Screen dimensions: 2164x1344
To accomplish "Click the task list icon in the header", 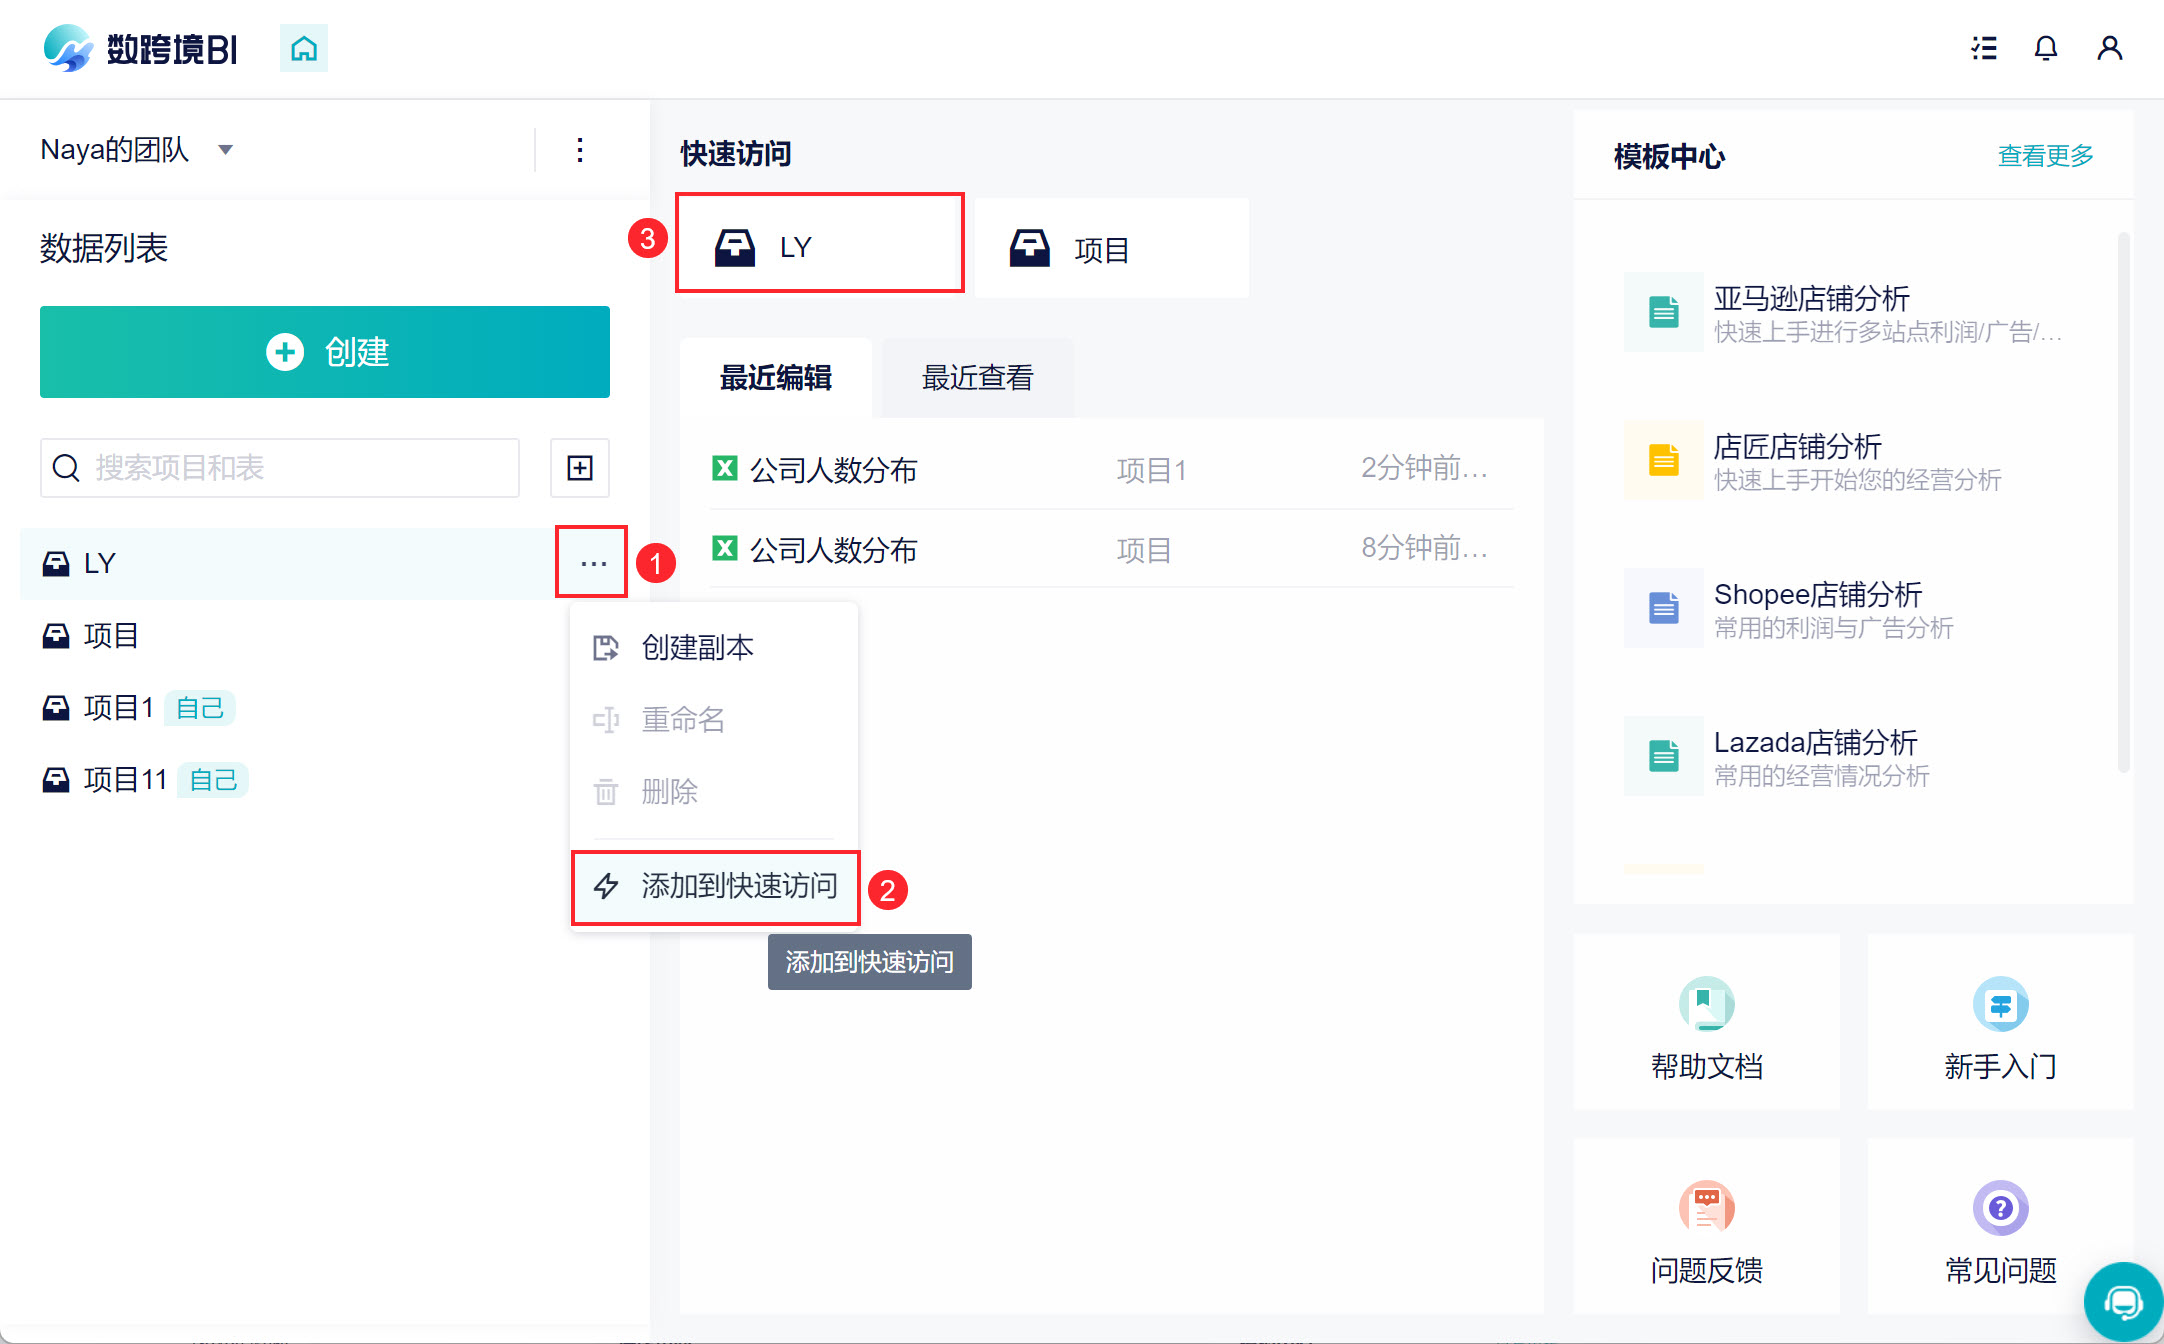I will (x=1984, y=48).
